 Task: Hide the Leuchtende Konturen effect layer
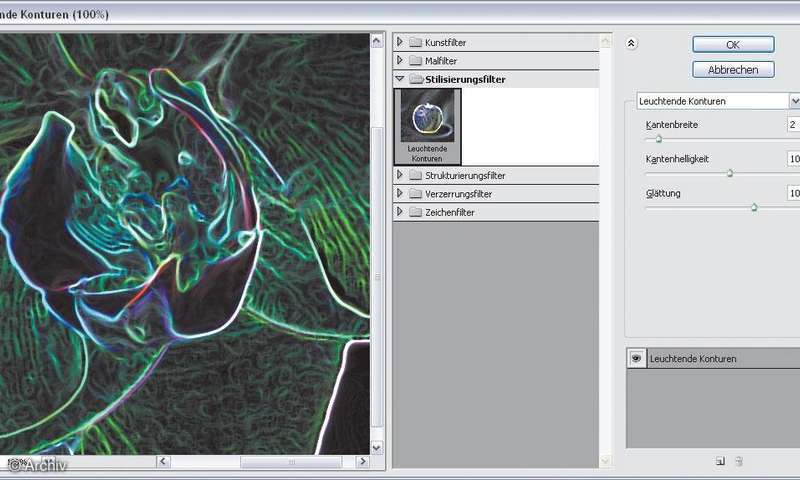click(x=635, y=358)
